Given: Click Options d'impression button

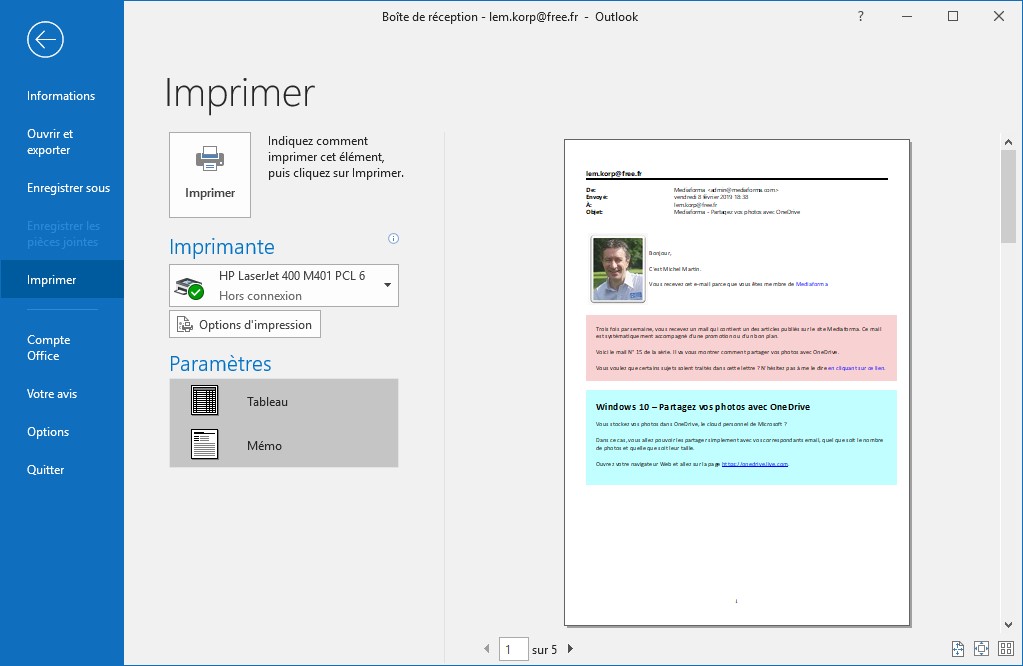Looking at the screenshot, I should tap(245, 325).
